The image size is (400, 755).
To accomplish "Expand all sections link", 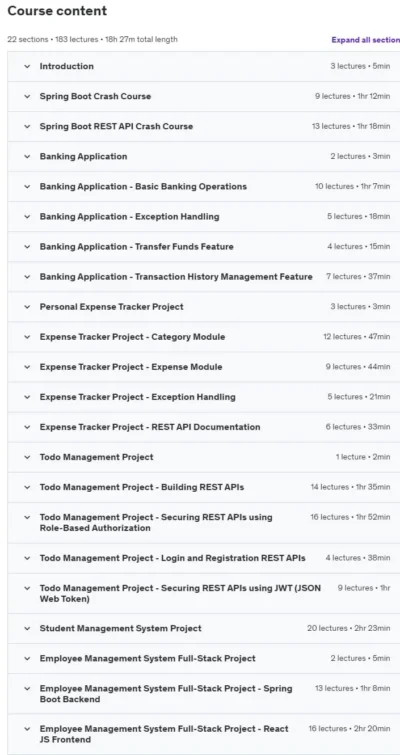I will coord(366,40).
